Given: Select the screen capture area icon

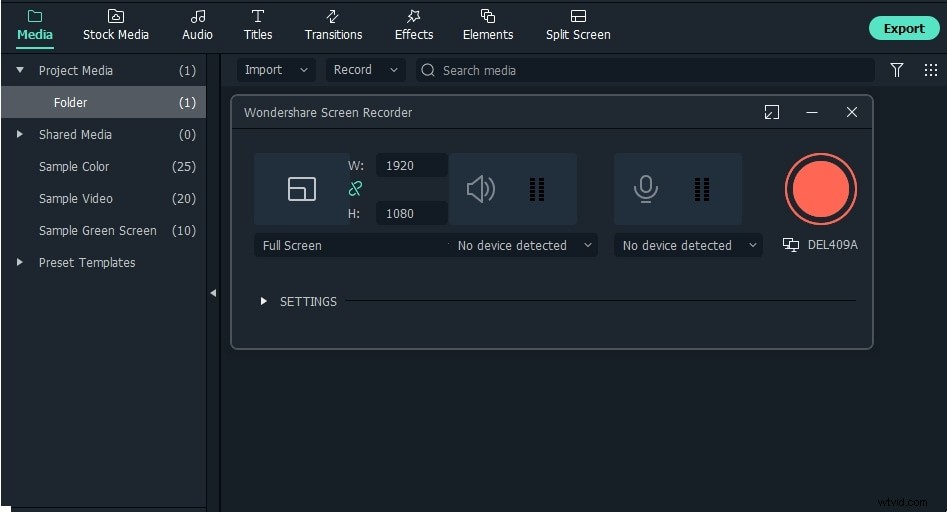Looking at the screenshot, I should 301,189.
